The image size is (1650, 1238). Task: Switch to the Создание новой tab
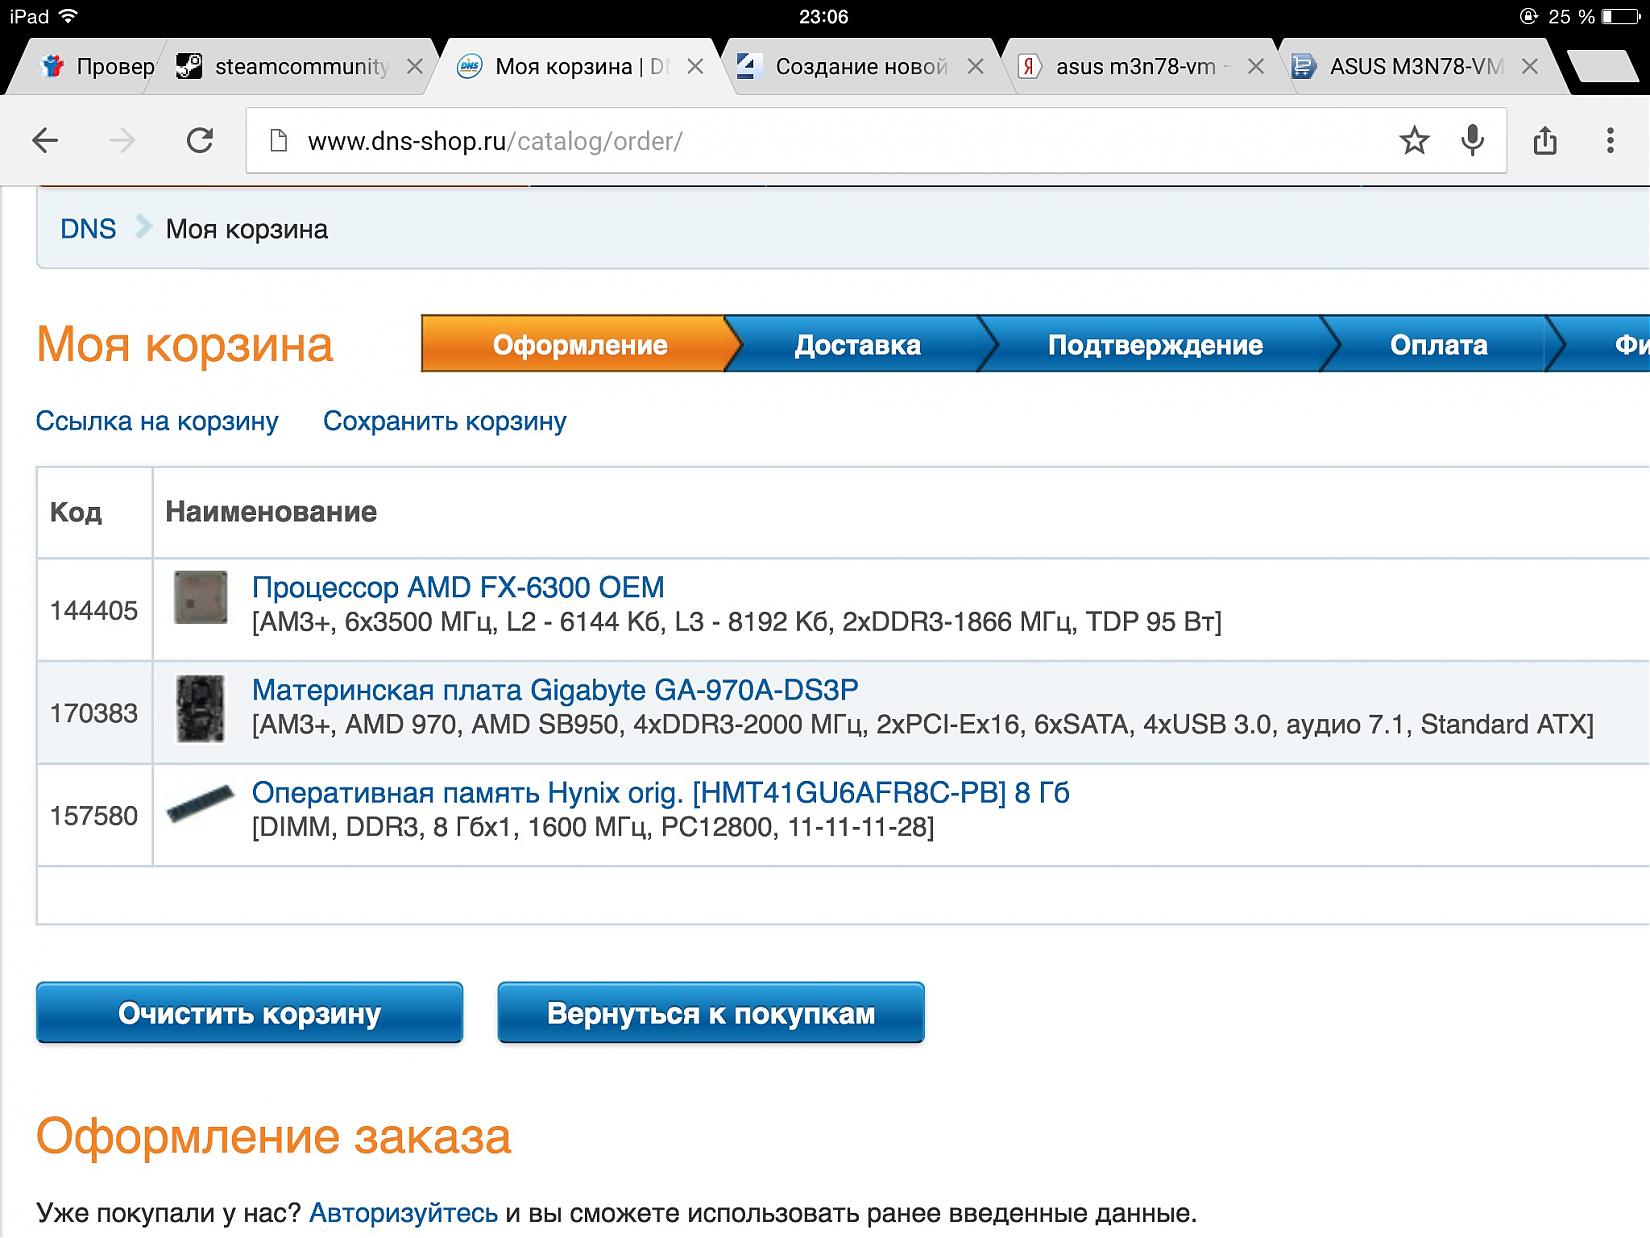(x=860, y=67)
